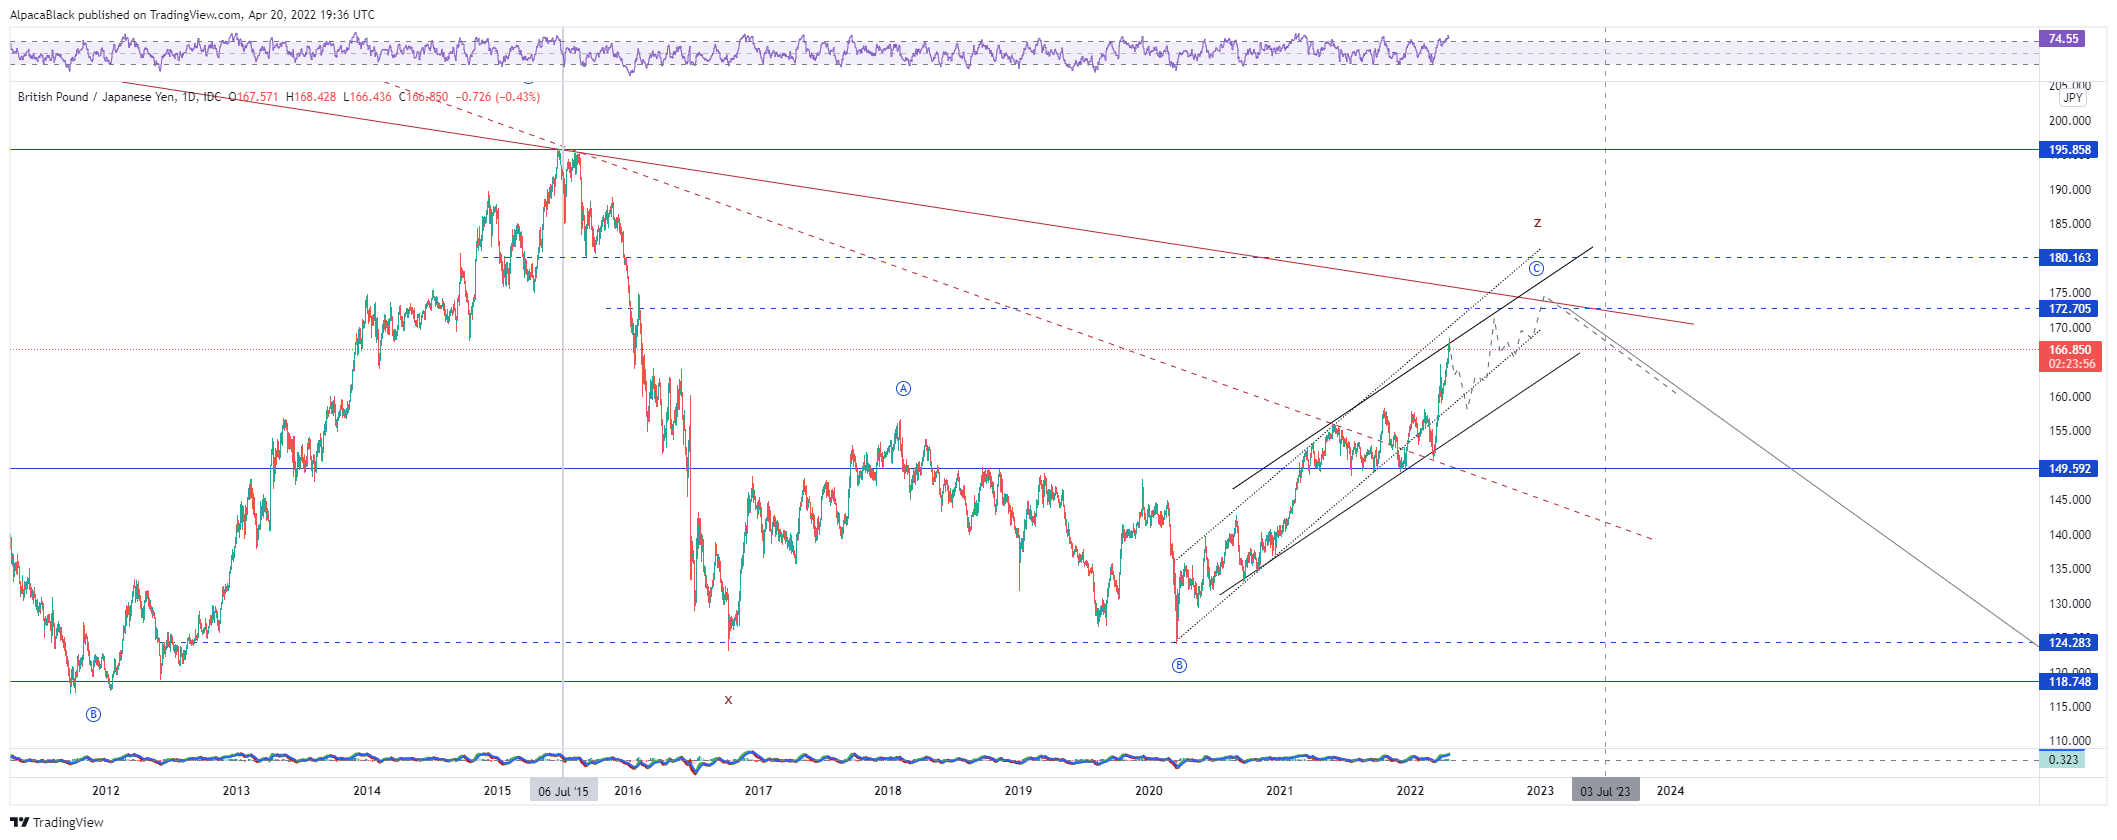Click the 149.592 price level label
2117x840 pixels.
pyautogui.click(x=2069, y=469)
